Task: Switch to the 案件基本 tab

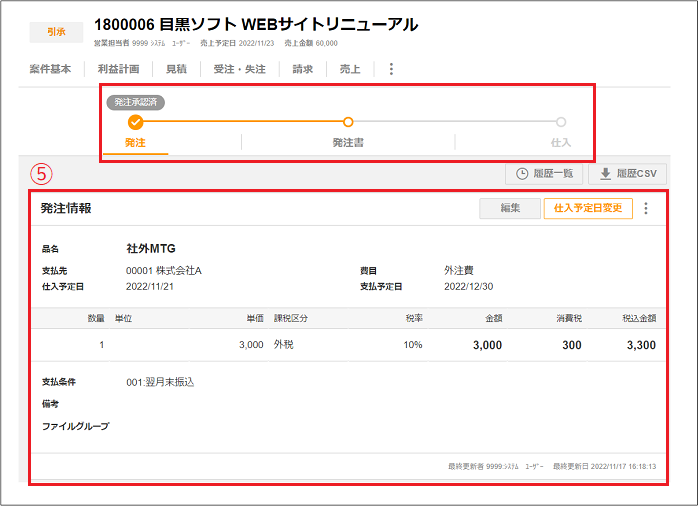Action: 50,69
